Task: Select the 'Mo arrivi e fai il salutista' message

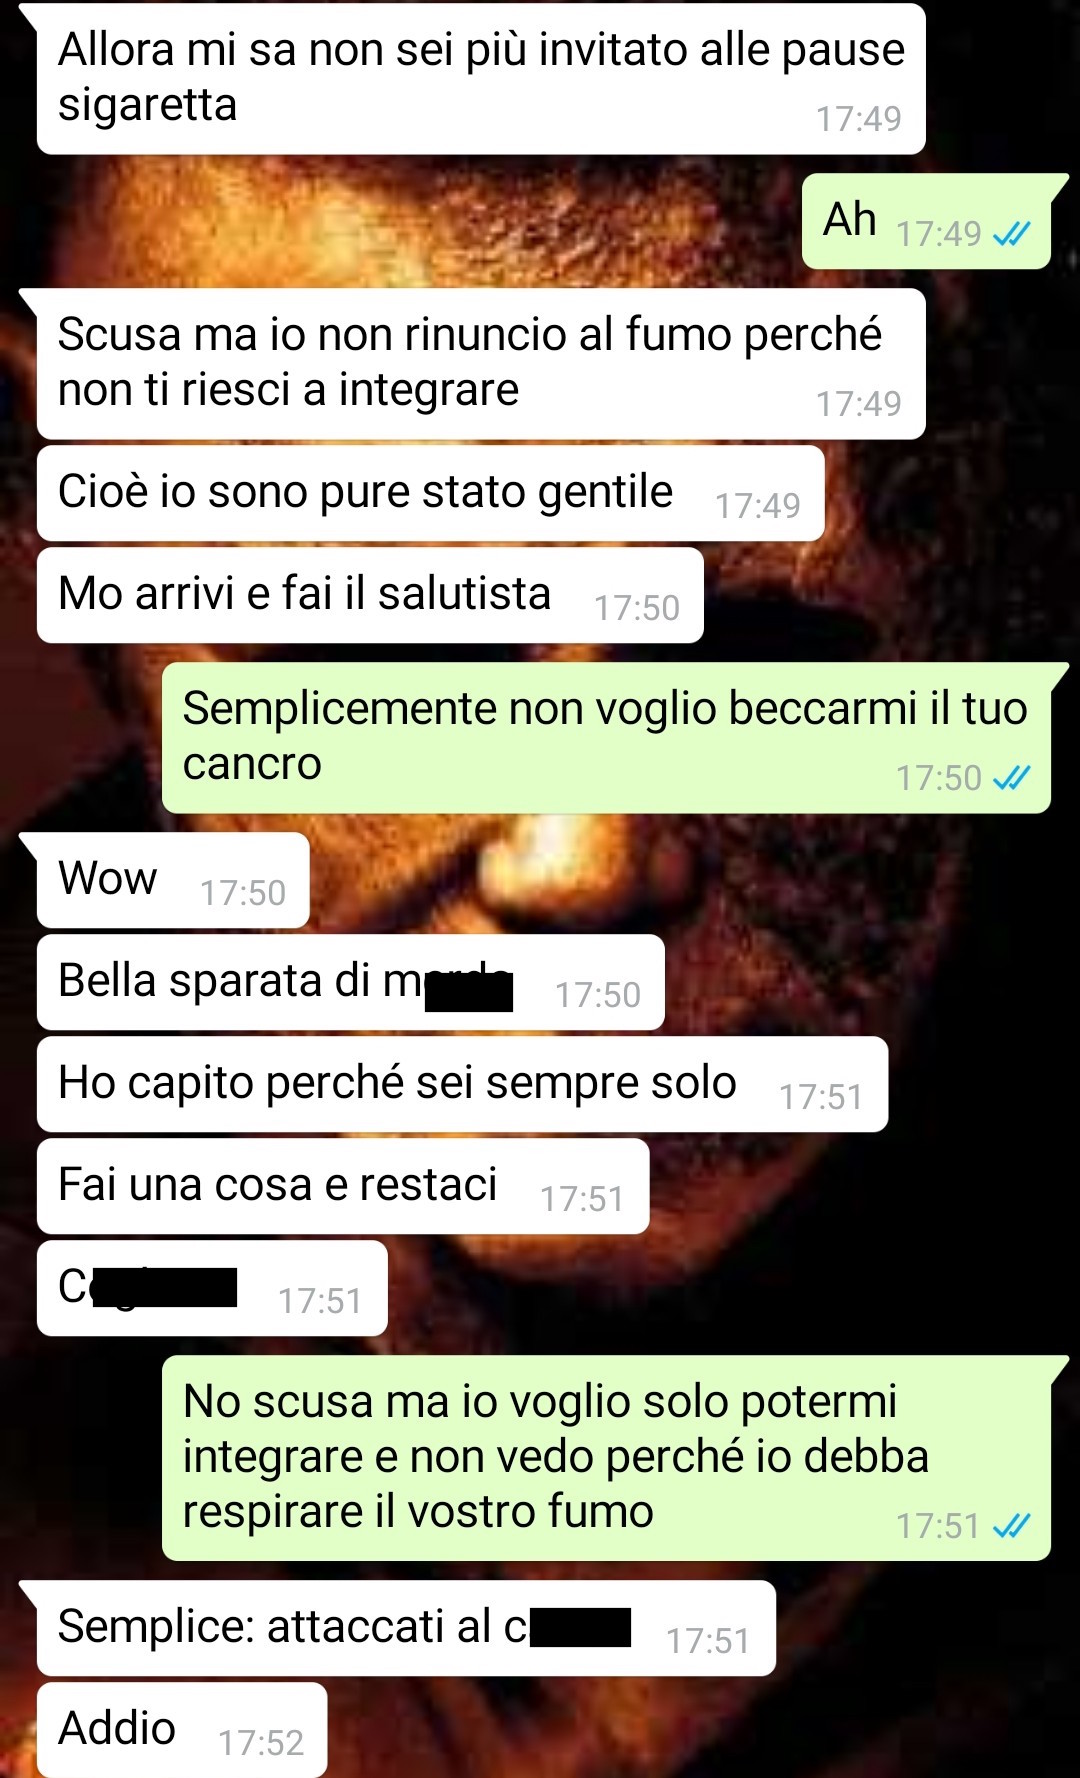Action: [370, 595]
